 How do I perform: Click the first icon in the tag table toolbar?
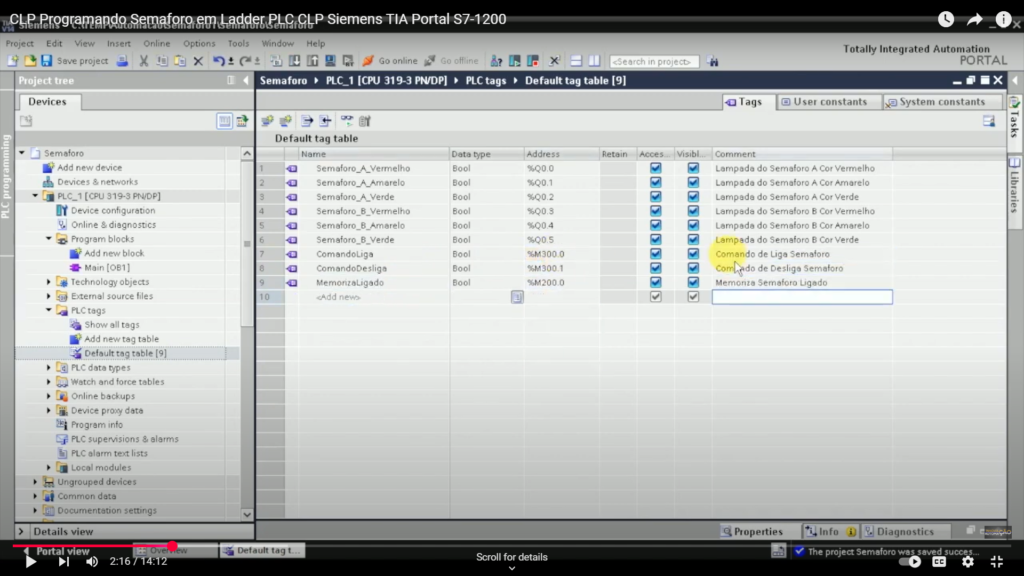(x=267, y=121)
